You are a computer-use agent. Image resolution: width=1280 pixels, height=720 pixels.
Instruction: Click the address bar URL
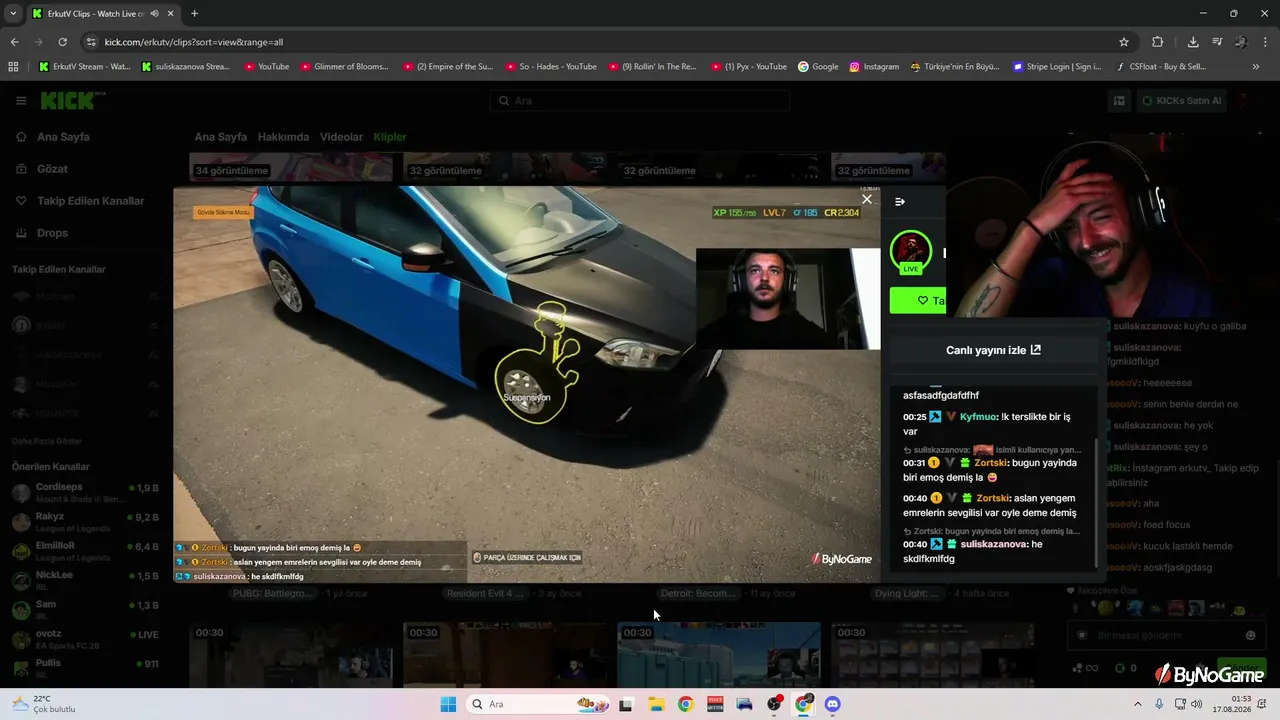[193, 42]
